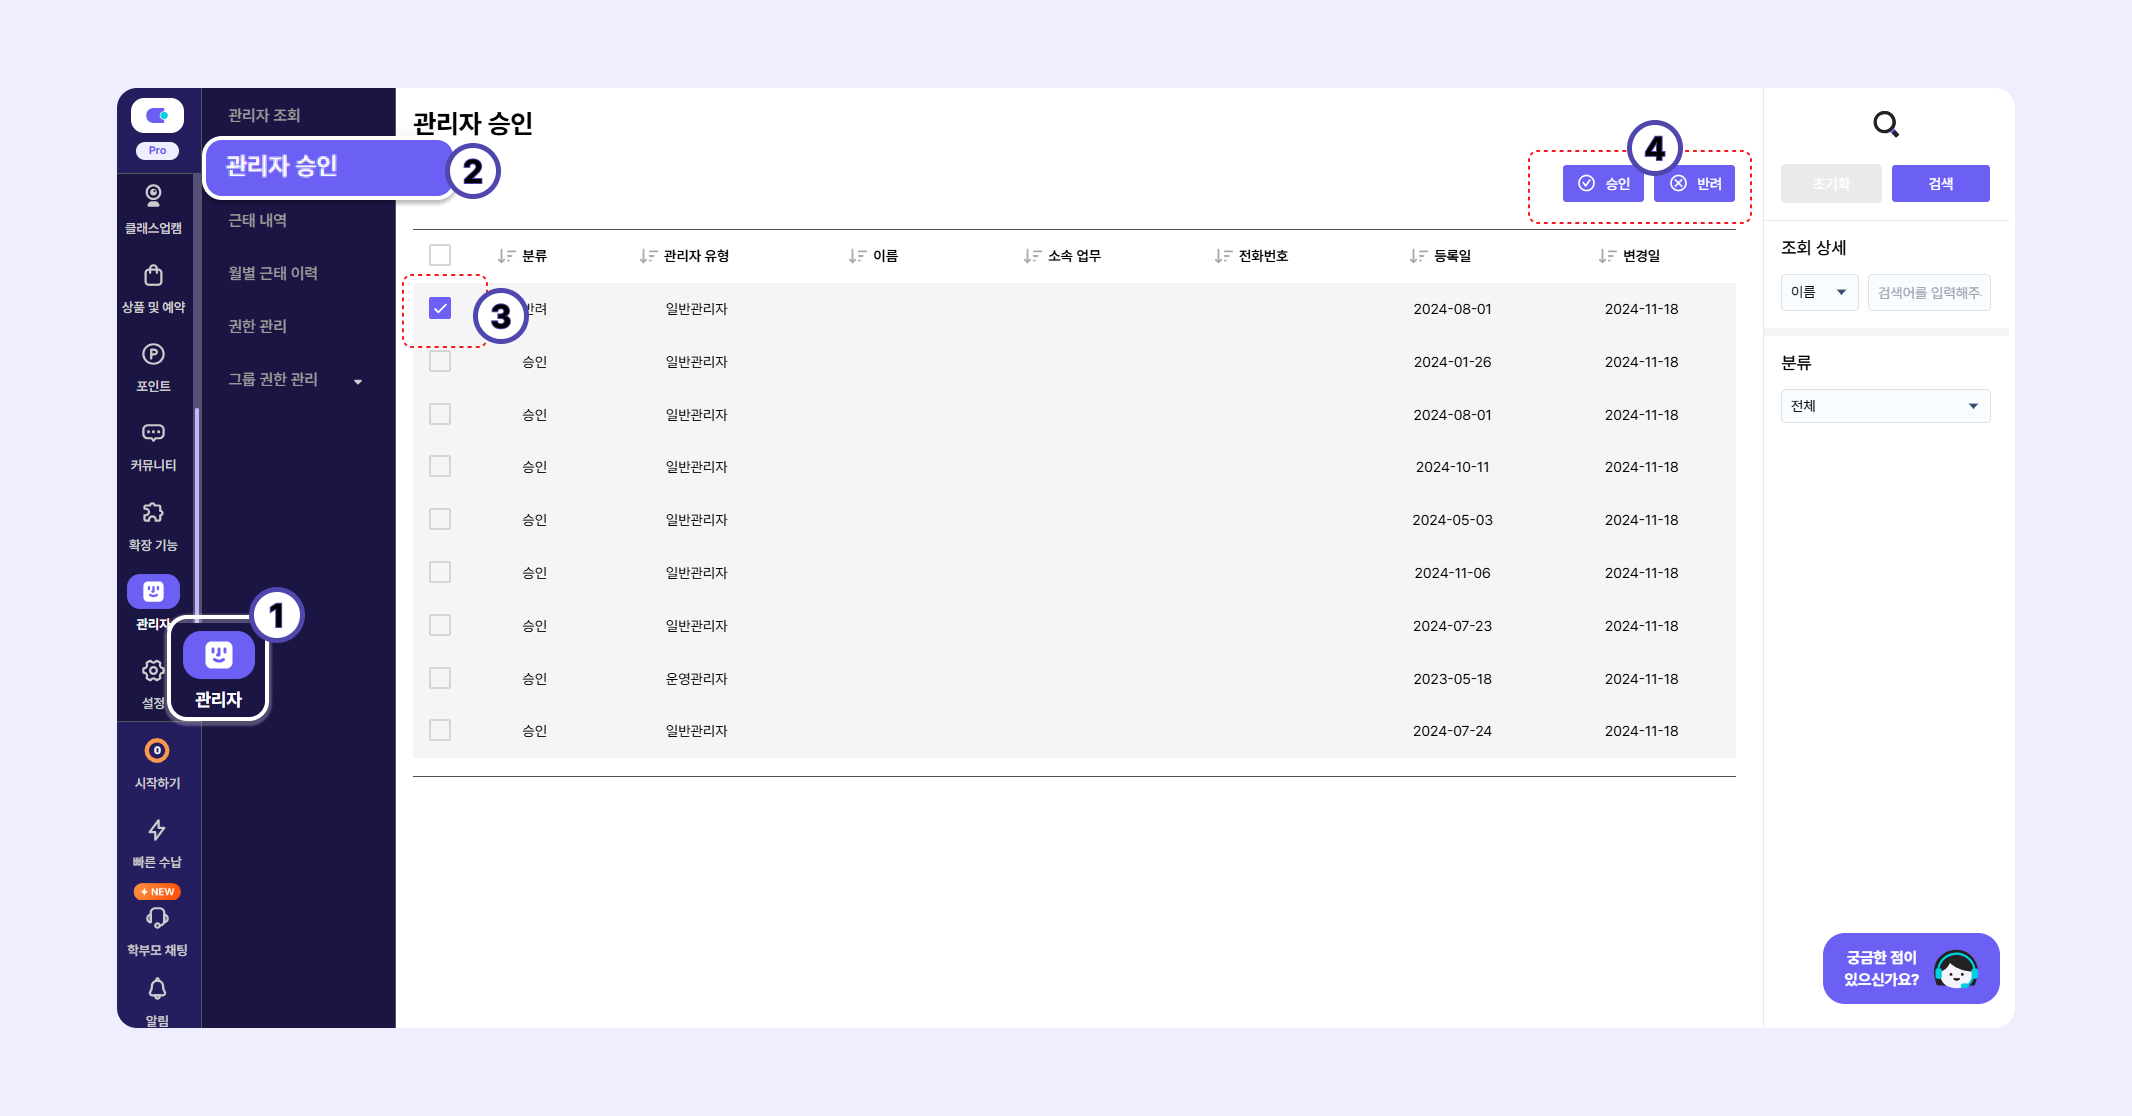Open 학부모 채팅 headset icon
Viewport: 2132px width, 1116px height.
click(157, 918)
